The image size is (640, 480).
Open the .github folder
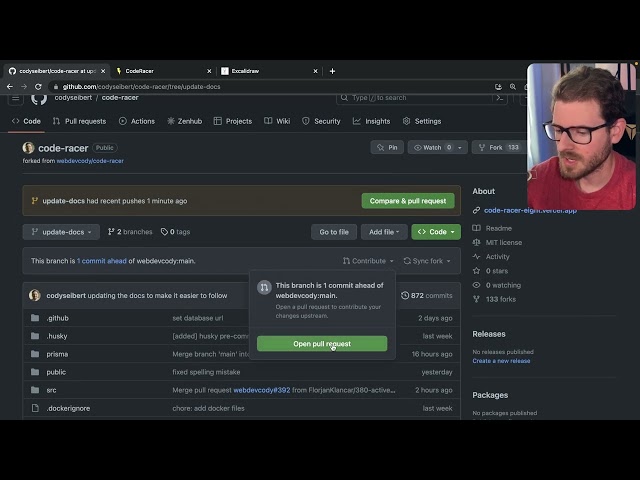pos(58,318)
